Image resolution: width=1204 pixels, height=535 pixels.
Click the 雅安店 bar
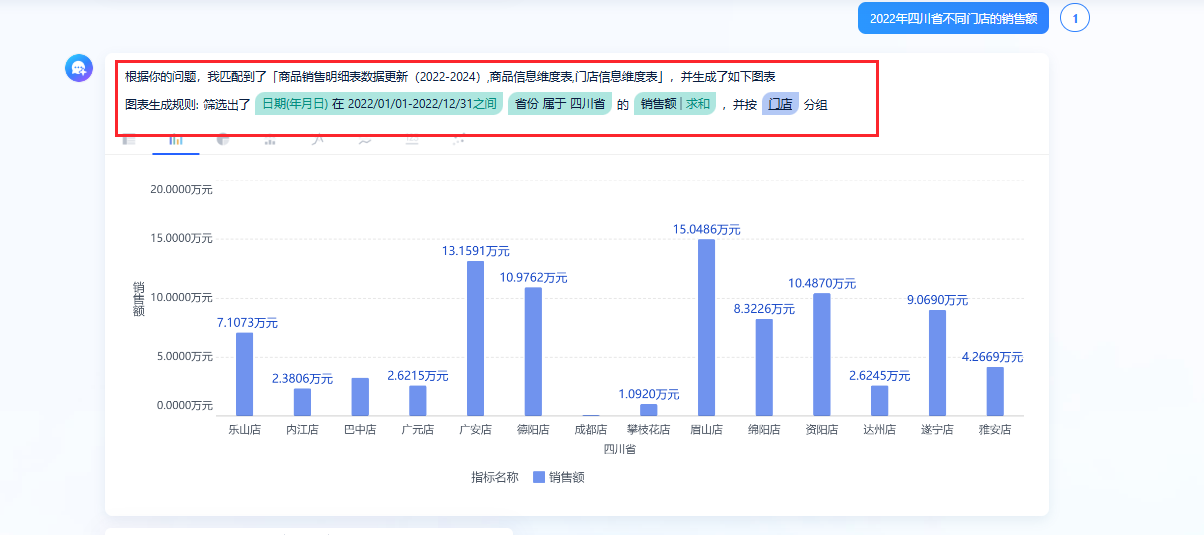[x=995, y=391]
